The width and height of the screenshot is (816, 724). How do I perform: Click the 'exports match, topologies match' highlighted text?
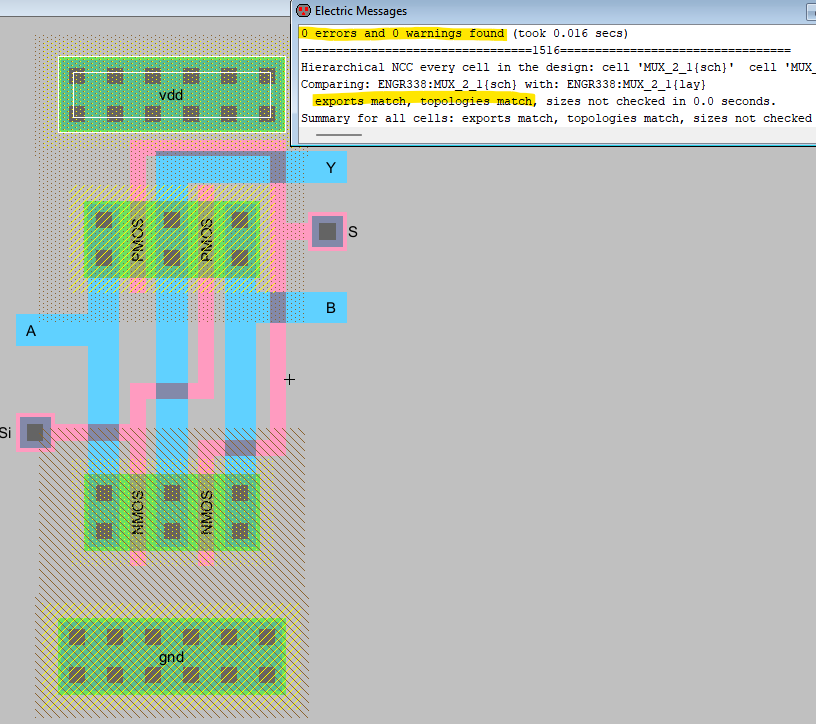coord(424,101)
